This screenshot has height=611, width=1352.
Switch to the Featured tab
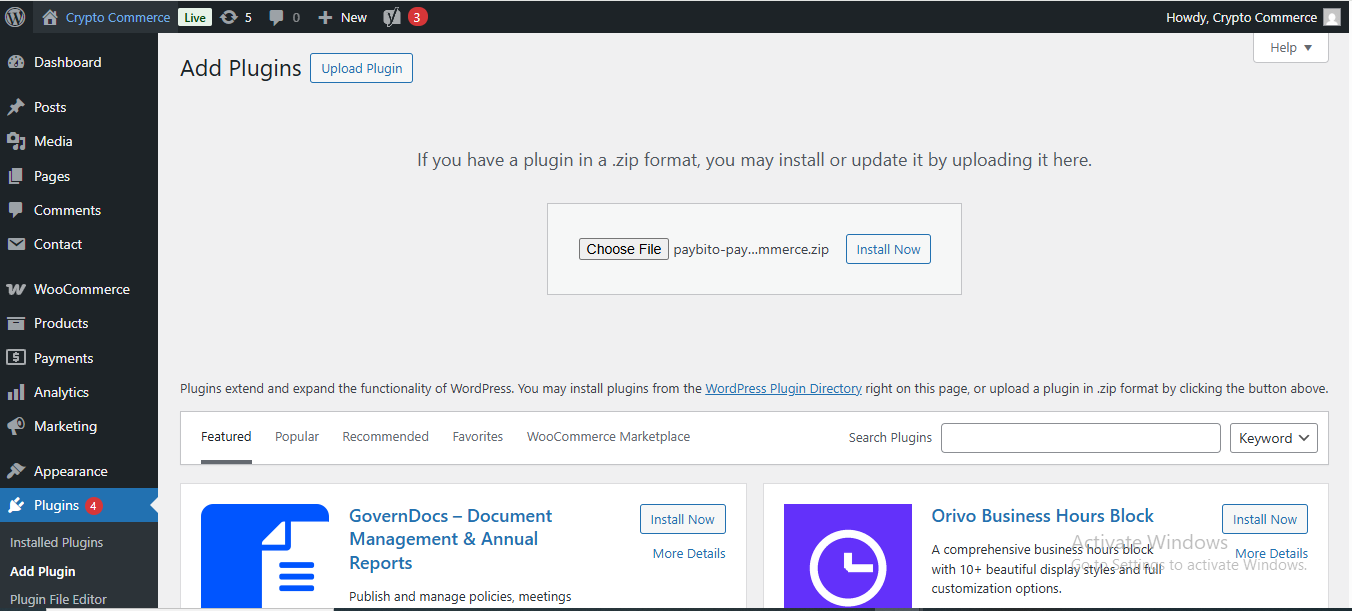click(226, 437)
